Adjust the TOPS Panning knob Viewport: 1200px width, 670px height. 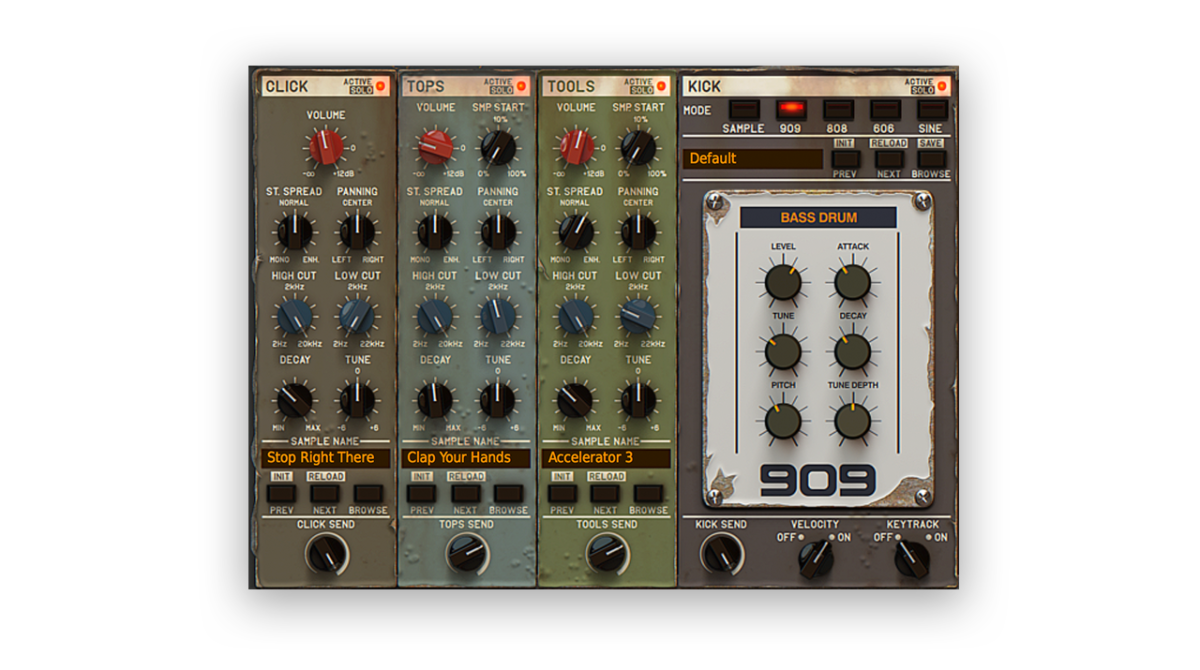click(x=497, y=234)
